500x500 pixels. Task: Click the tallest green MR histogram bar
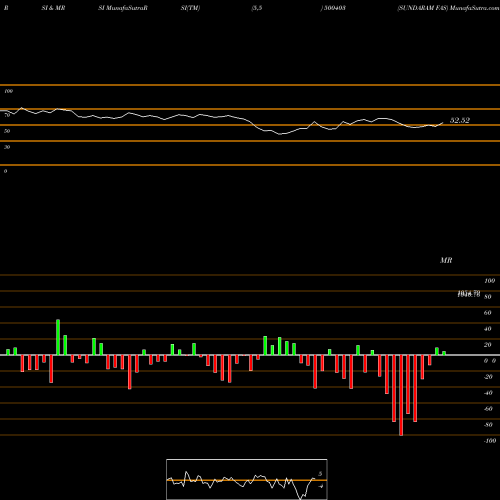(x=58, y=337)
